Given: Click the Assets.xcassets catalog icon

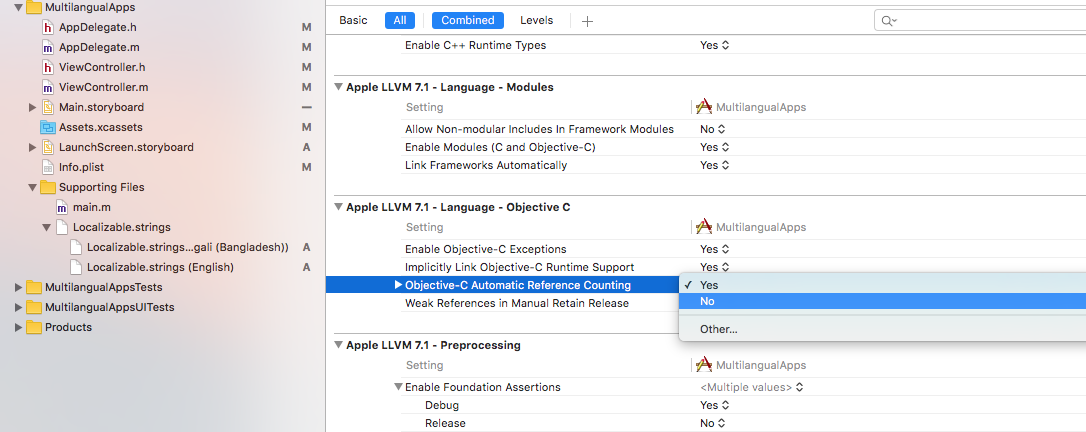Looking at the screenshot, I should [x=48, y=127].
